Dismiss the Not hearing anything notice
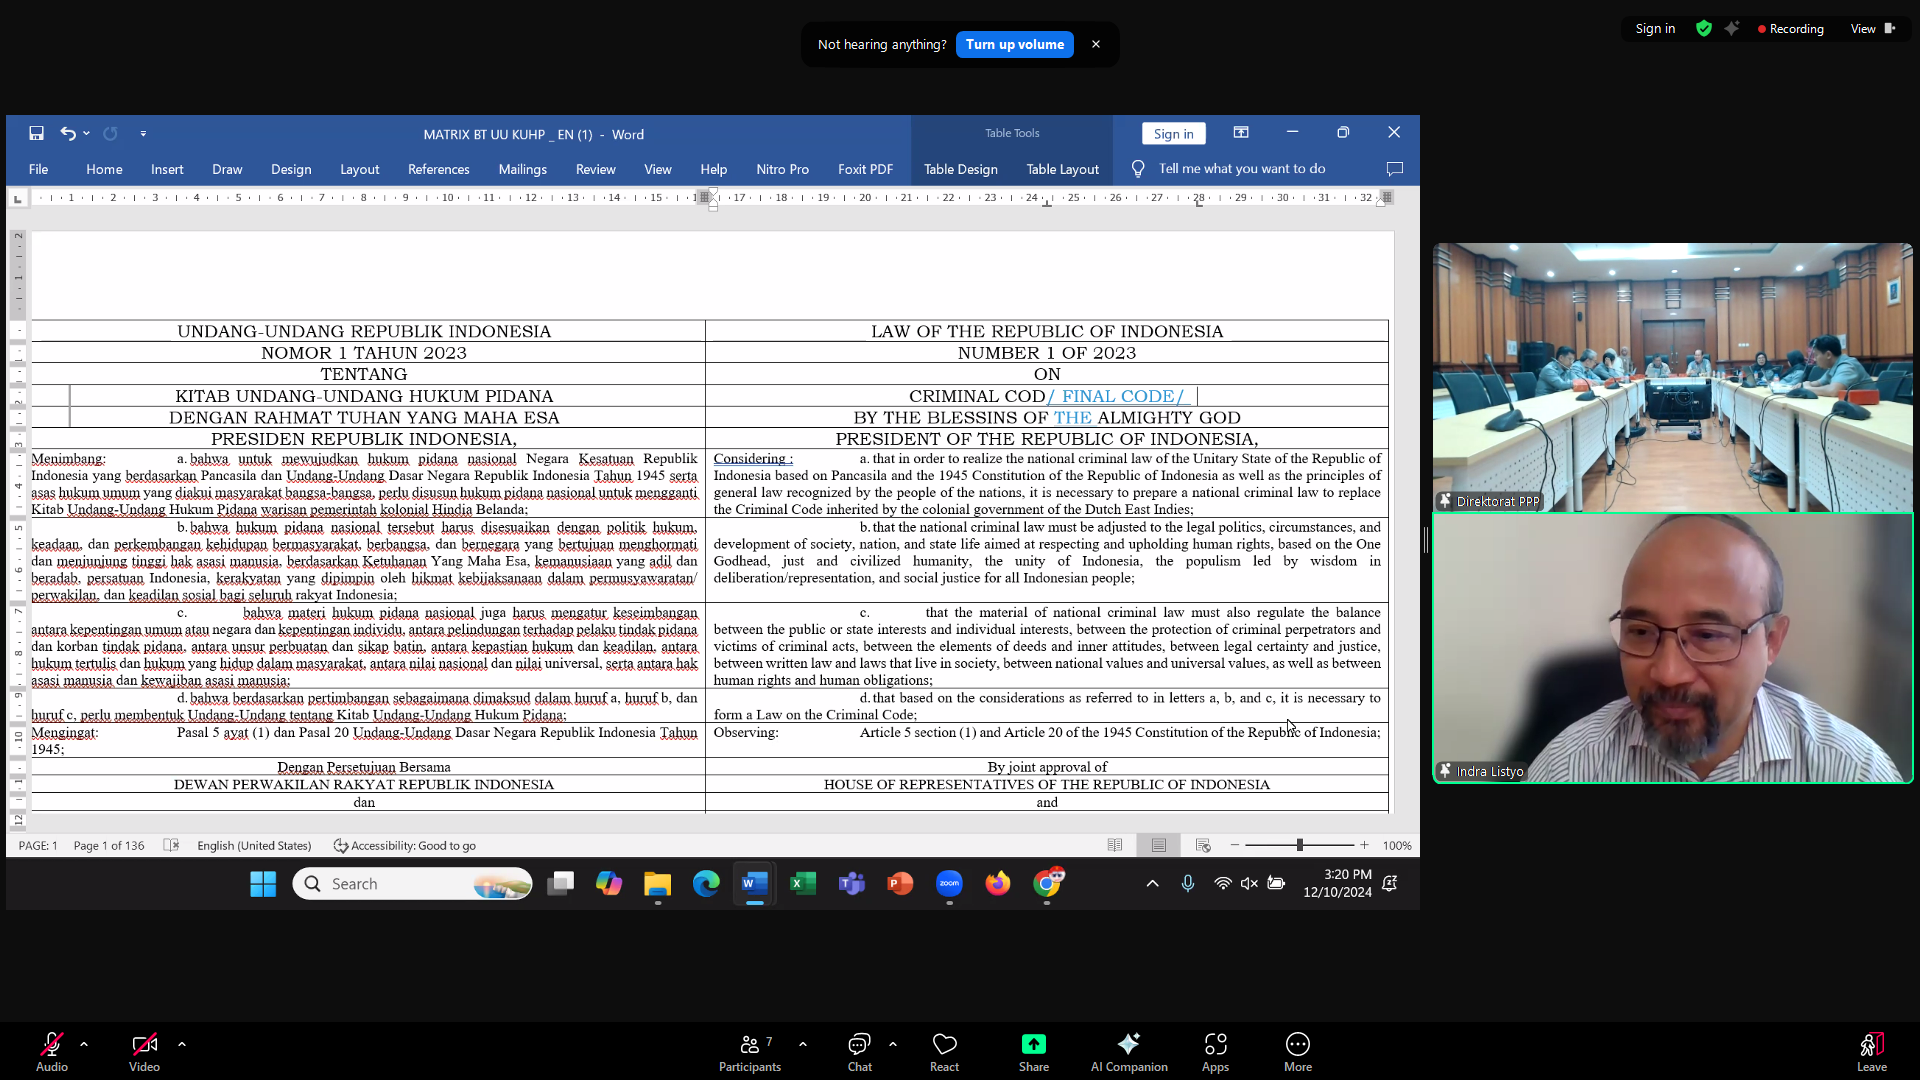 [1096, 44]
